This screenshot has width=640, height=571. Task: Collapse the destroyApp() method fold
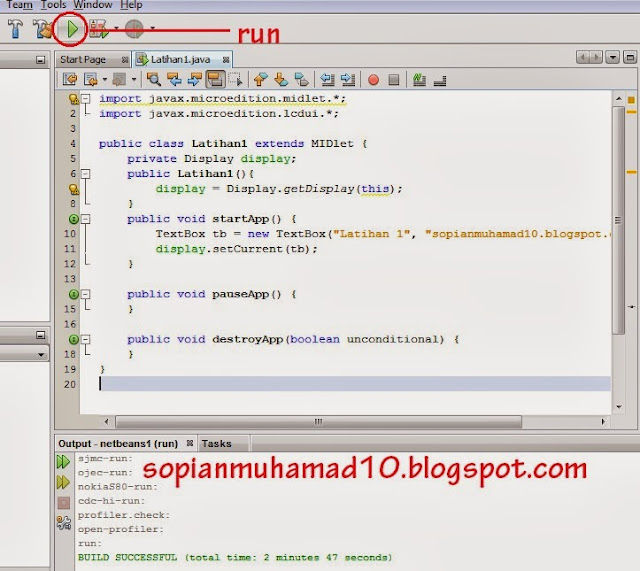86,340
